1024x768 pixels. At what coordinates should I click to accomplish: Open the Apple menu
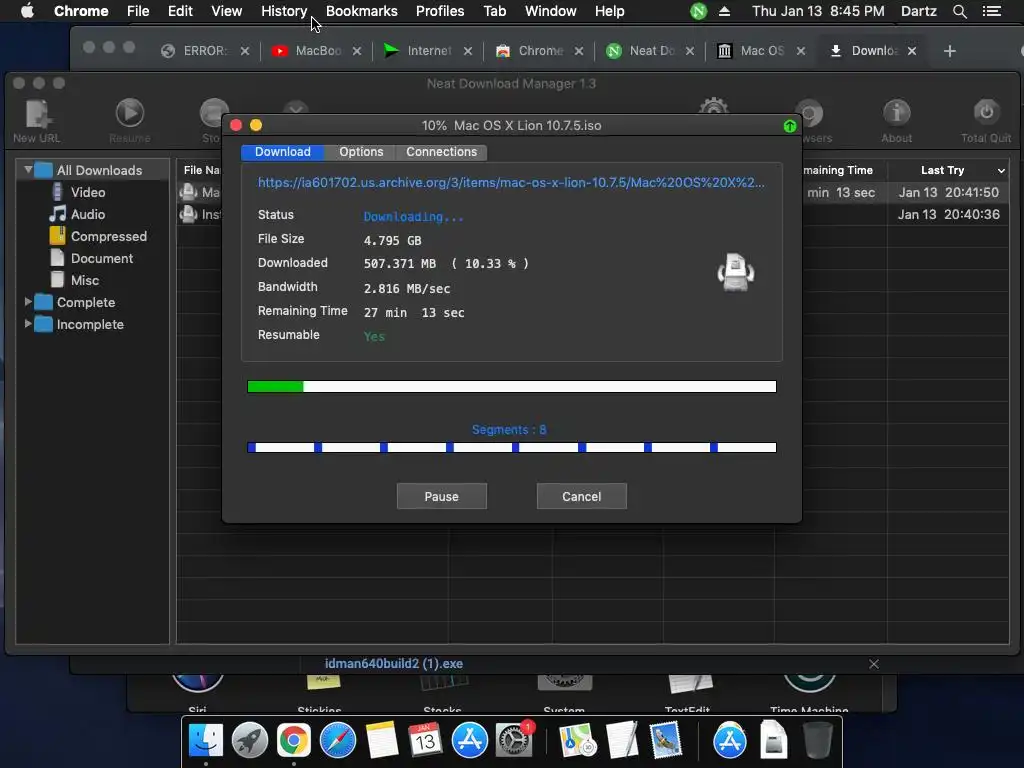(27, 11)
